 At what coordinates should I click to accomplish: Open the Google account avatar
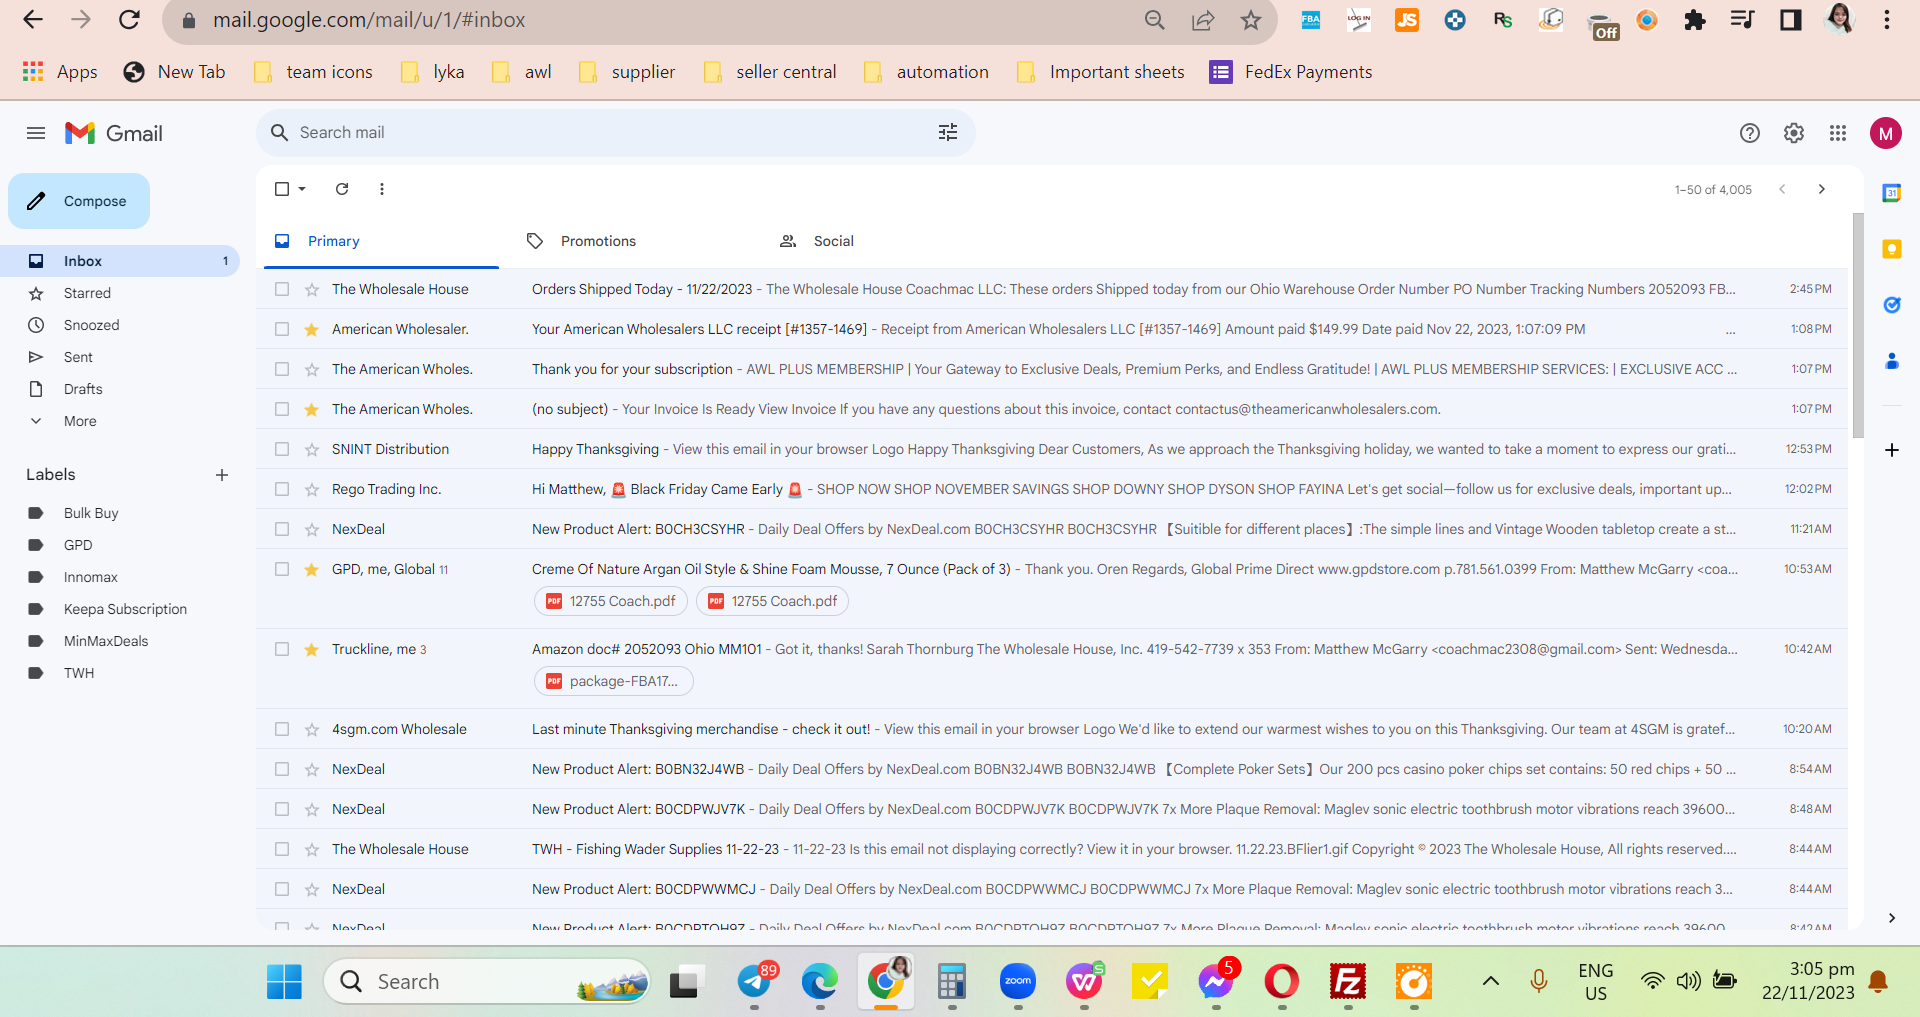tap(1886, 133)
